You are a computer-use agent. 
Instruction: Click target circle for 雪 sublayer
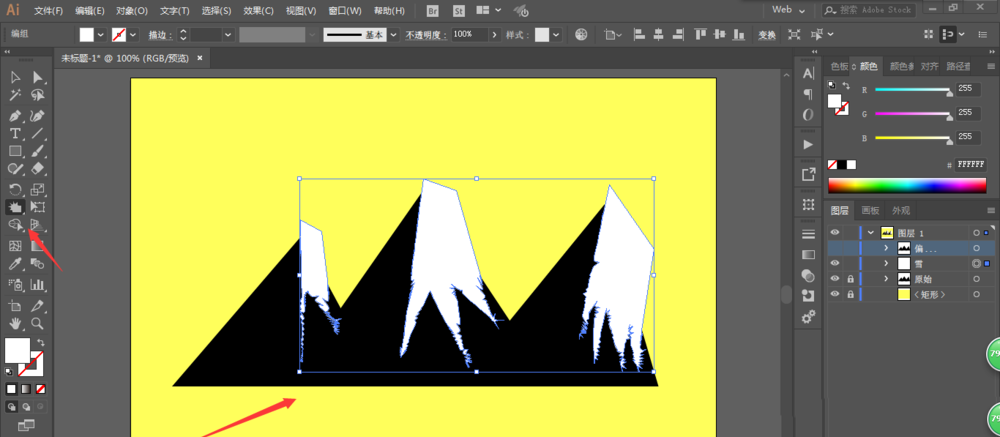tap(976, 263)
